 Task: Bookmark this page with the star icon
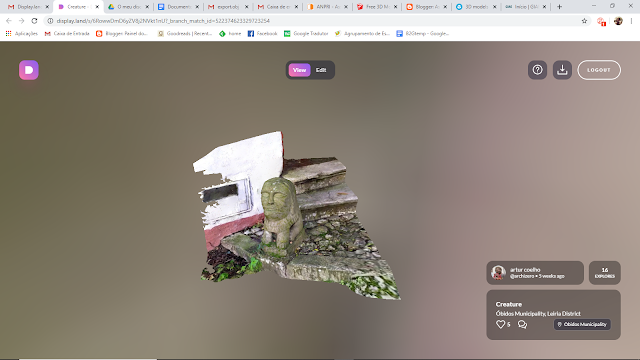click(x=584, y=21)
